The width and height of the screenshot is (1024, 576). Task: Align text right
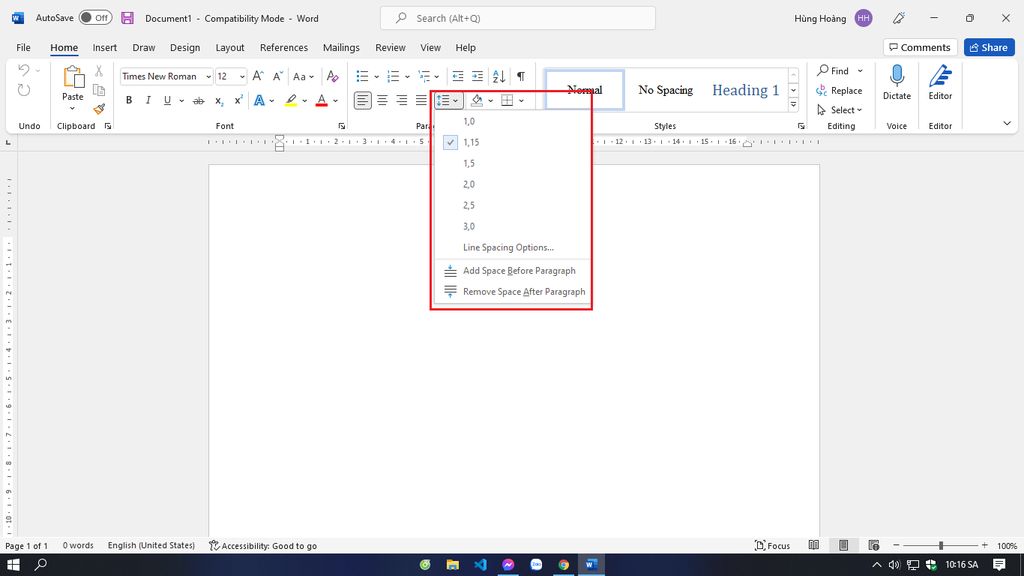tap(402, 101)
